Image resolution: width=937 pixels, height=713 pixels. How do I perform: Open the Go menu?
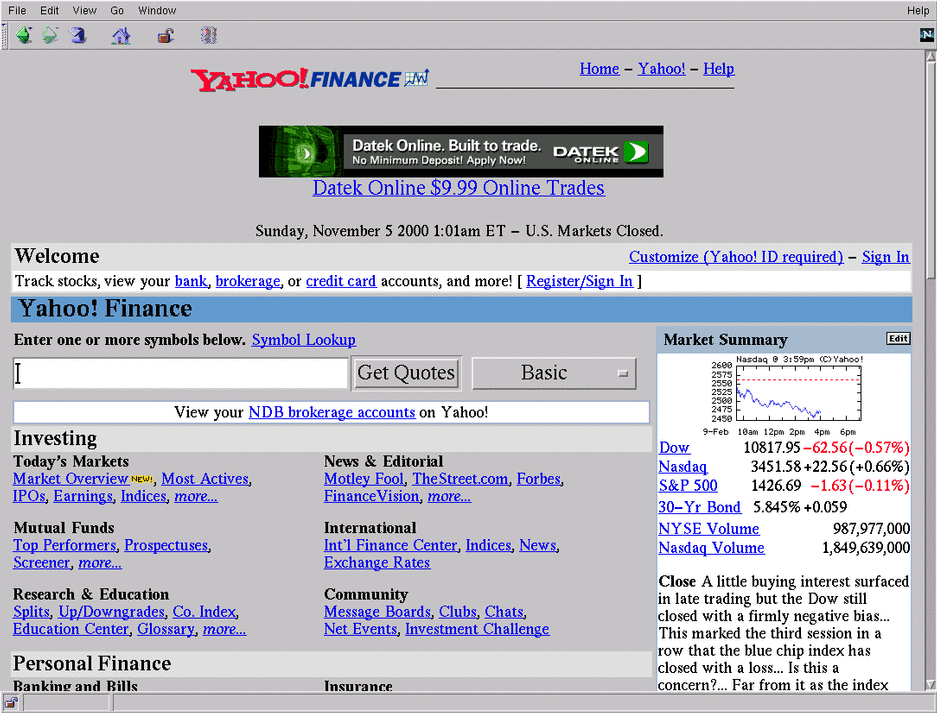[x=117, y=10]
